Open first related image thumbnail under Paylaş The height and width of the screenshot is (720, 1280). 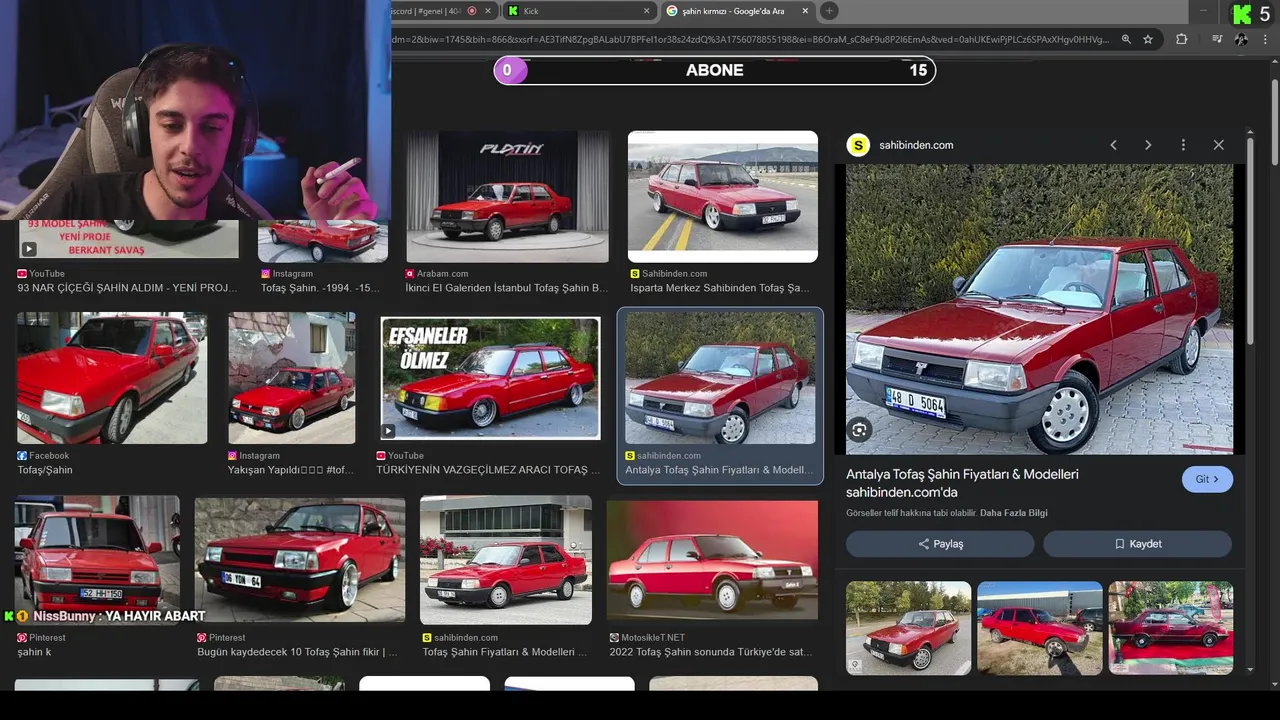coord(908,628)
